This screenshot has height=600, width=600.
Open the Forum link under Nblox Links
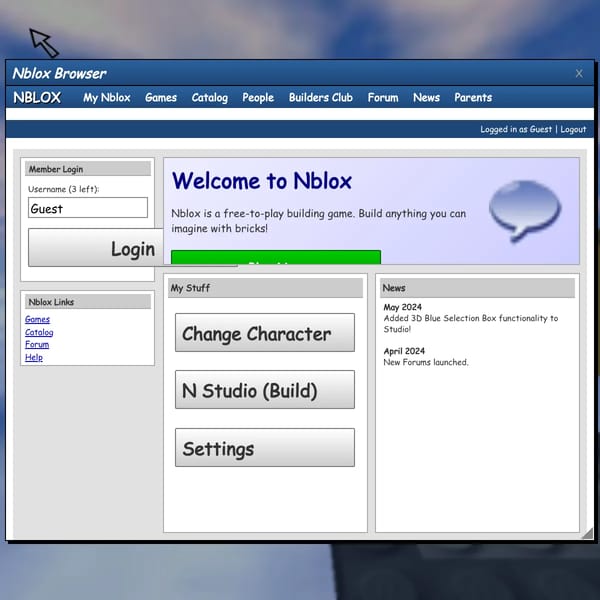37,344
